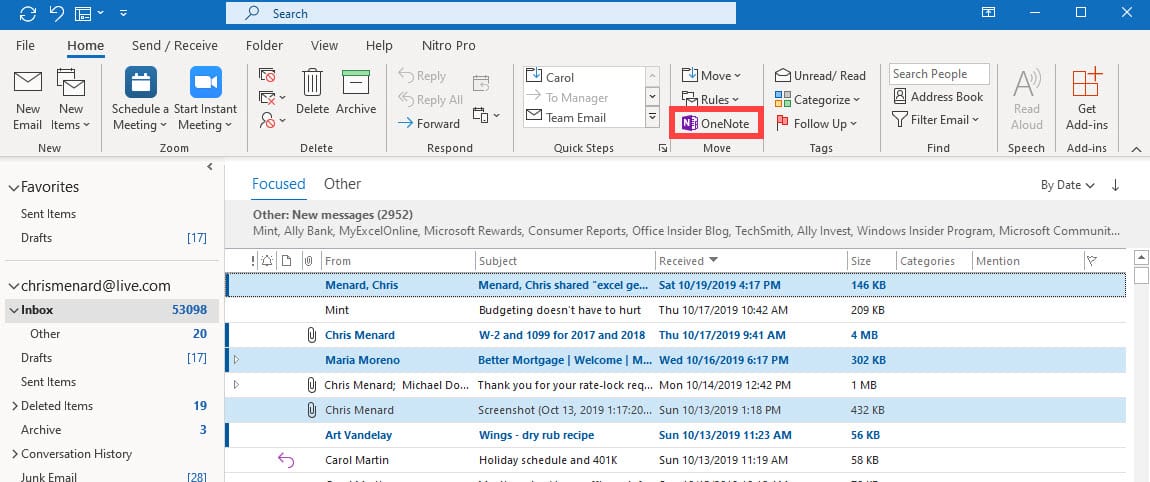Open the File menu
This screenshot has height=482, width=1150.
25,45
